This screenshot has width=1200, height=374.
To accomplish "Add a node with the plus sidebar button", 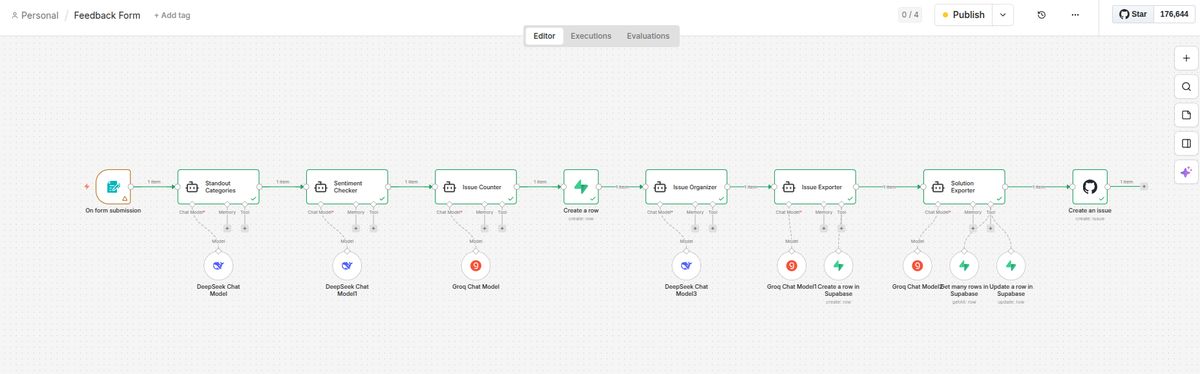I will (1186, 58).
